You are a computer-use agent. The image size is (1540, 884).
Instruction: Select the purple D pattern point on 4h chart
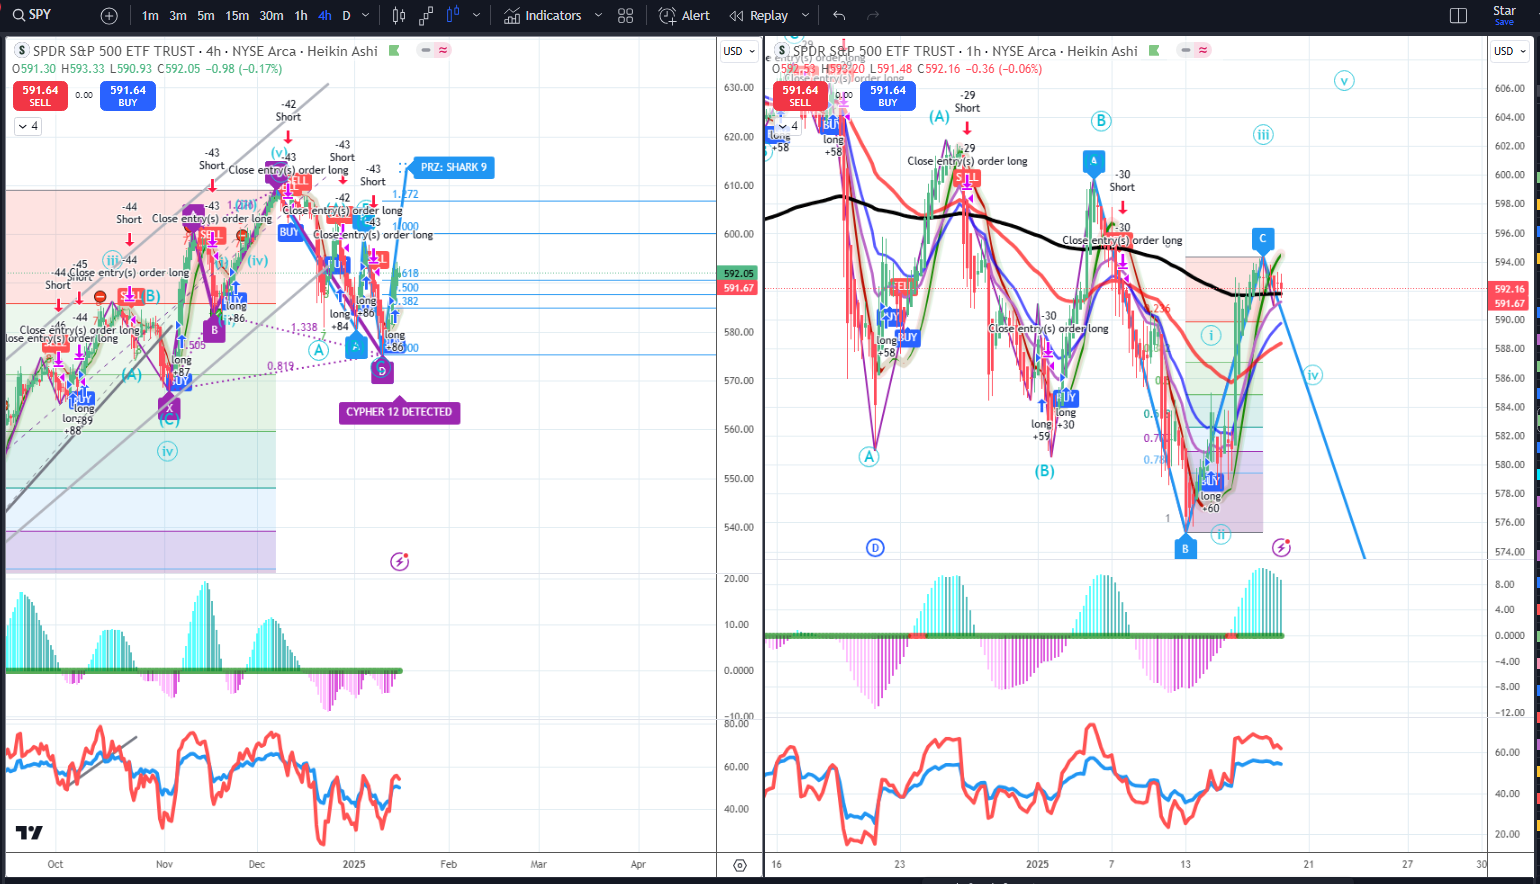(x=382, y=371)
